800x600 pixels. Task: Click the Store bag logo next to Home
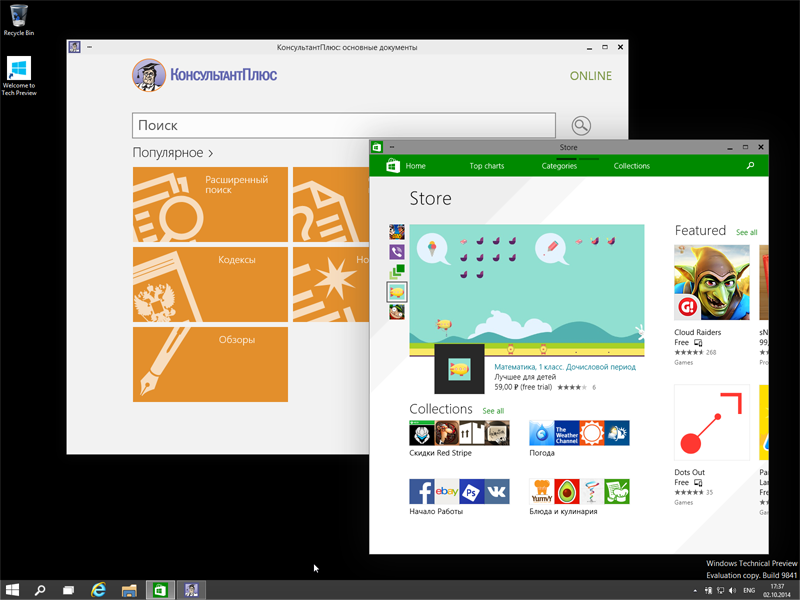pos(393,166)
